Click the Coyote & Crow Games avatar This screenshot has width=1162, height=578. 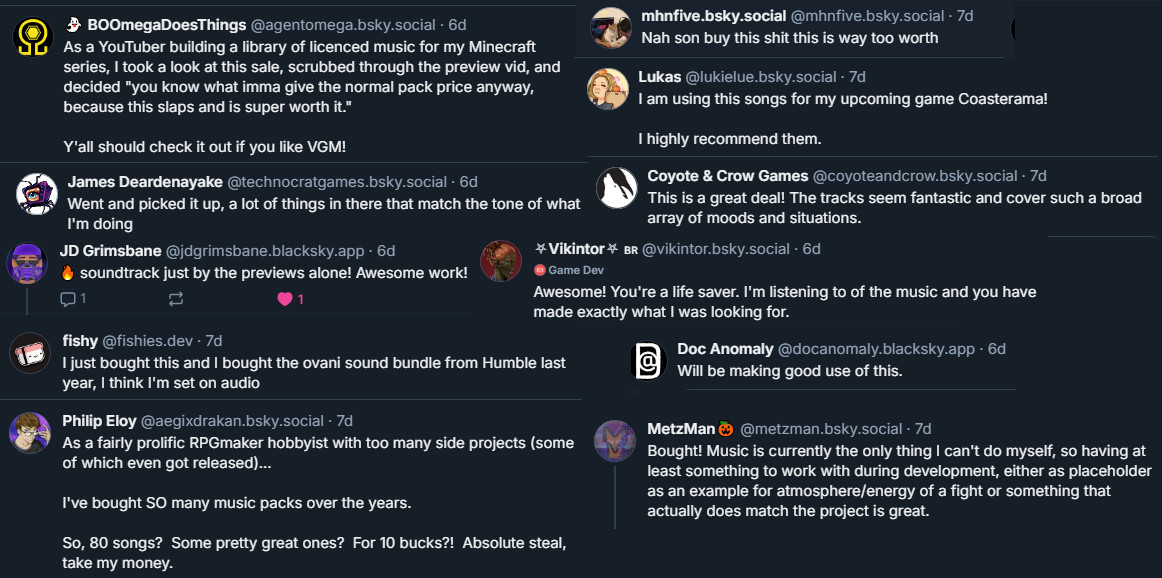(617, 187)
